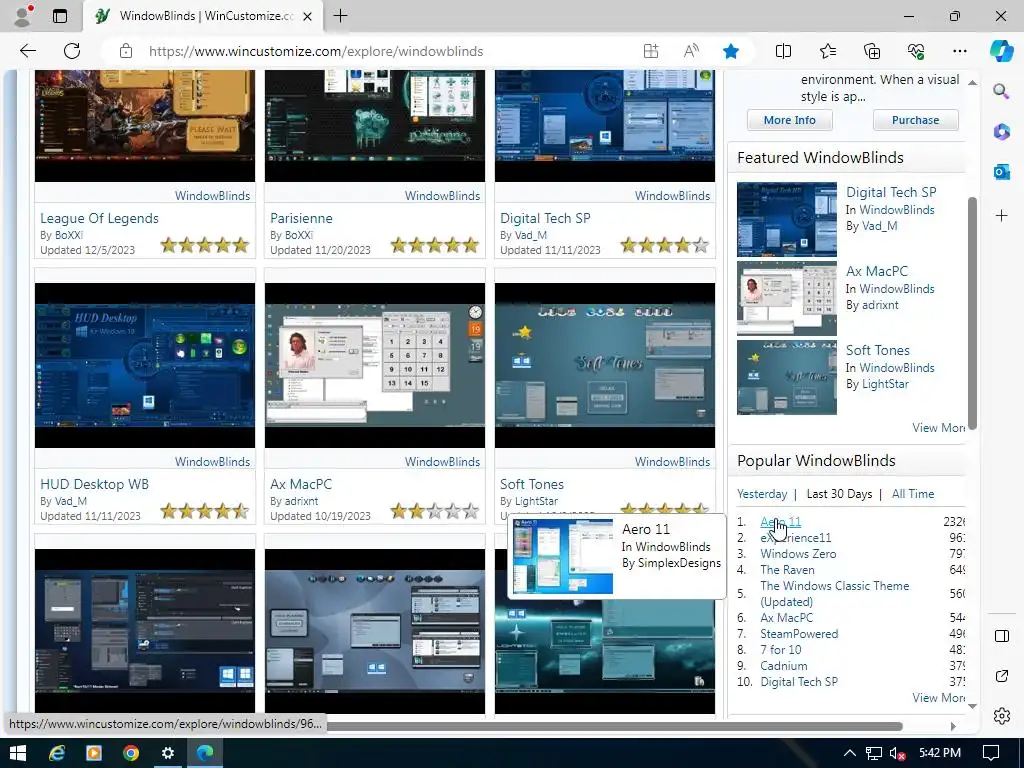Launch Internet Explorer from taskbar
The width and height of the screenshot is (1024, 768).
57,753
